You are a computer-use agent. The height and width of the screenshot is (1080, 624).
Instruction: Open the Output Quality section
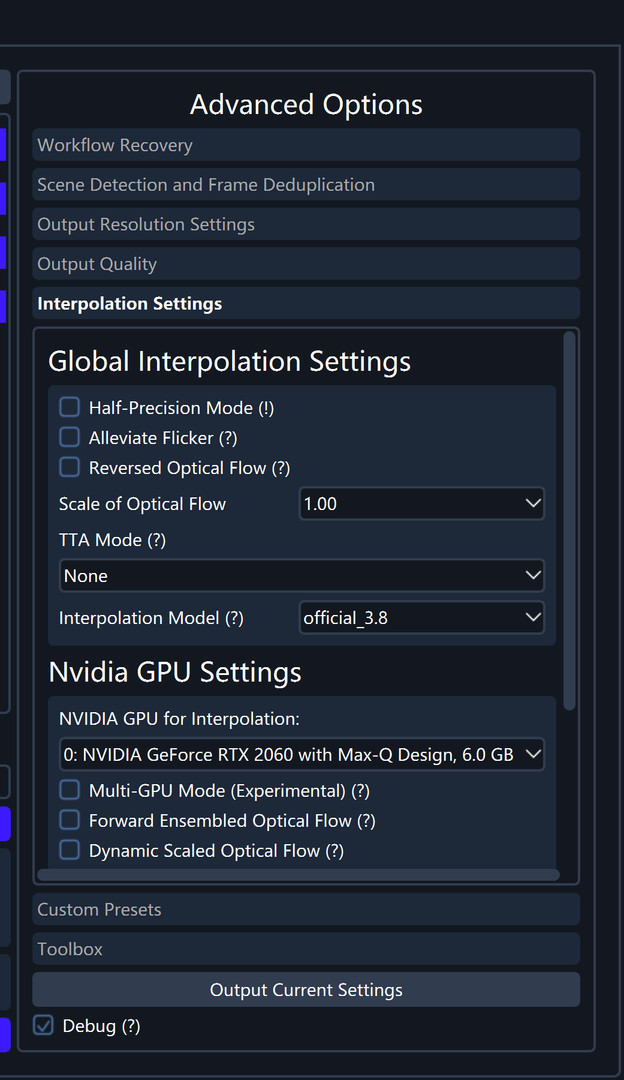click(306, 264)
